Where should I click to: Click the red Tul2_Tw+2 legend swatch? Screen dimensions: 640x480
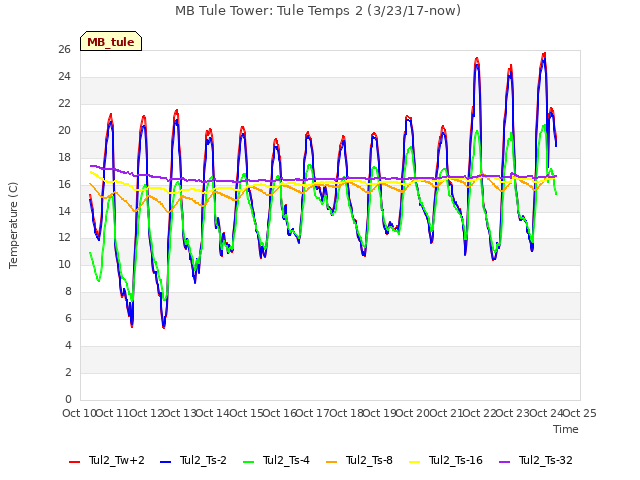click(x=74, y=462)
